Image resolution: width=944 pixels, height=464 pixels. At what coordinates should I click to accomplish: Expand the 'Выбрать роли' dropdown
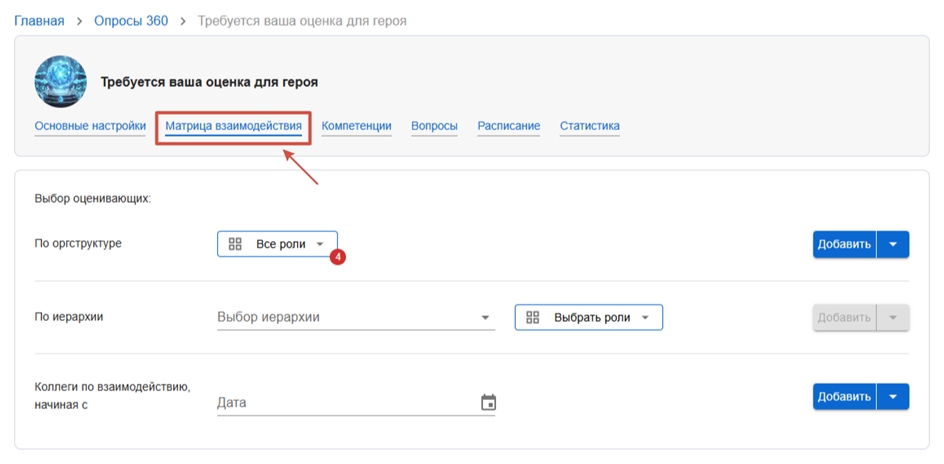645,318
